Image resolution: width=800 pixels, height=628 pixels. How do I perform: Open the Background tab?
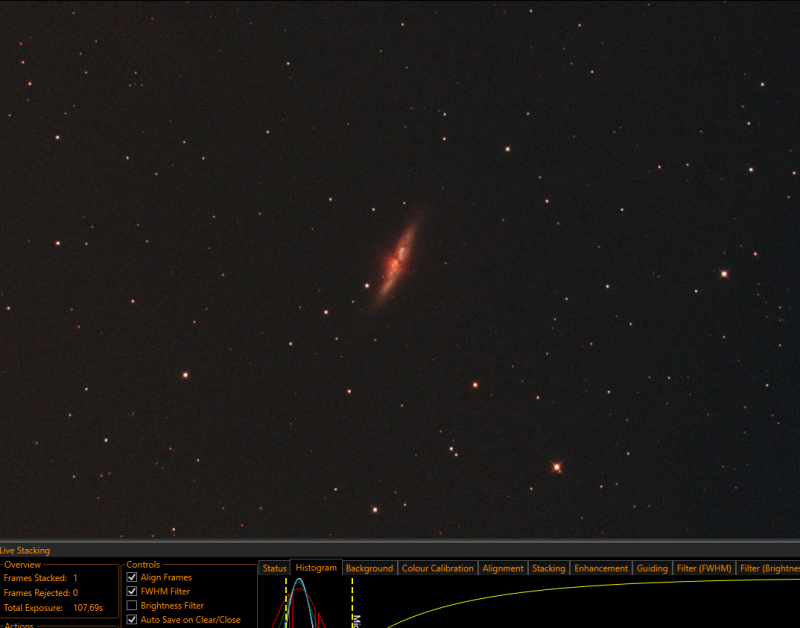tap(369, 568)
